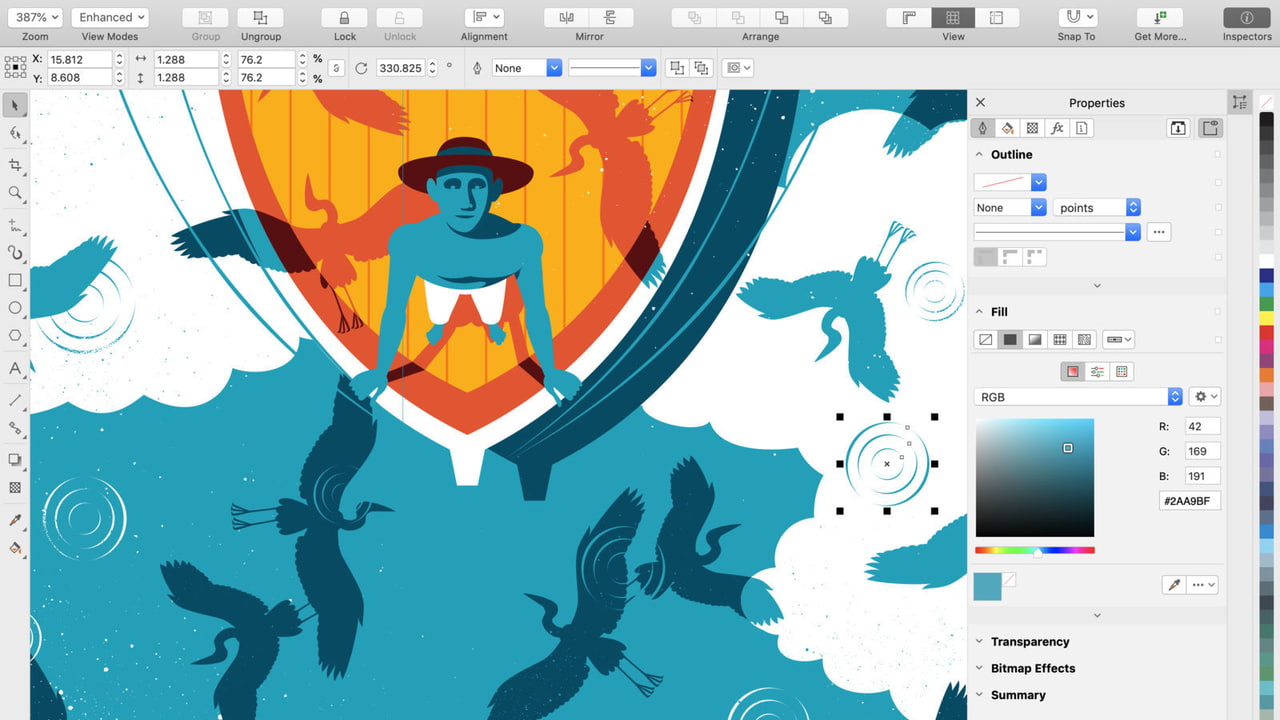Open the effects (fx) properties tab

tap(1057, 128)
